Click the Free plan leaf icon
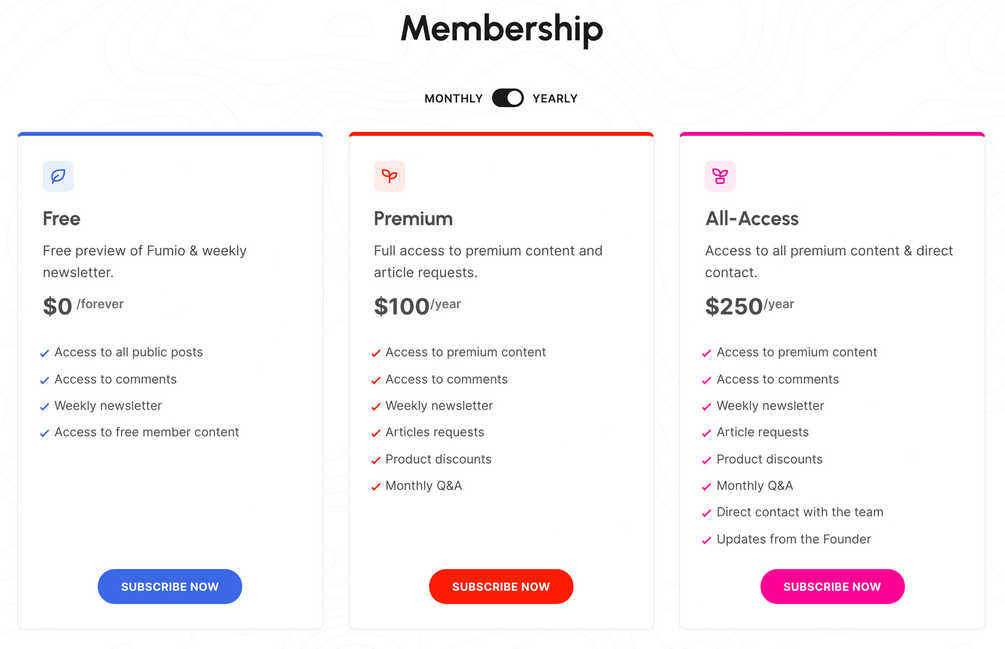This screenshot has height=649, width=1005. pos(58,176)
